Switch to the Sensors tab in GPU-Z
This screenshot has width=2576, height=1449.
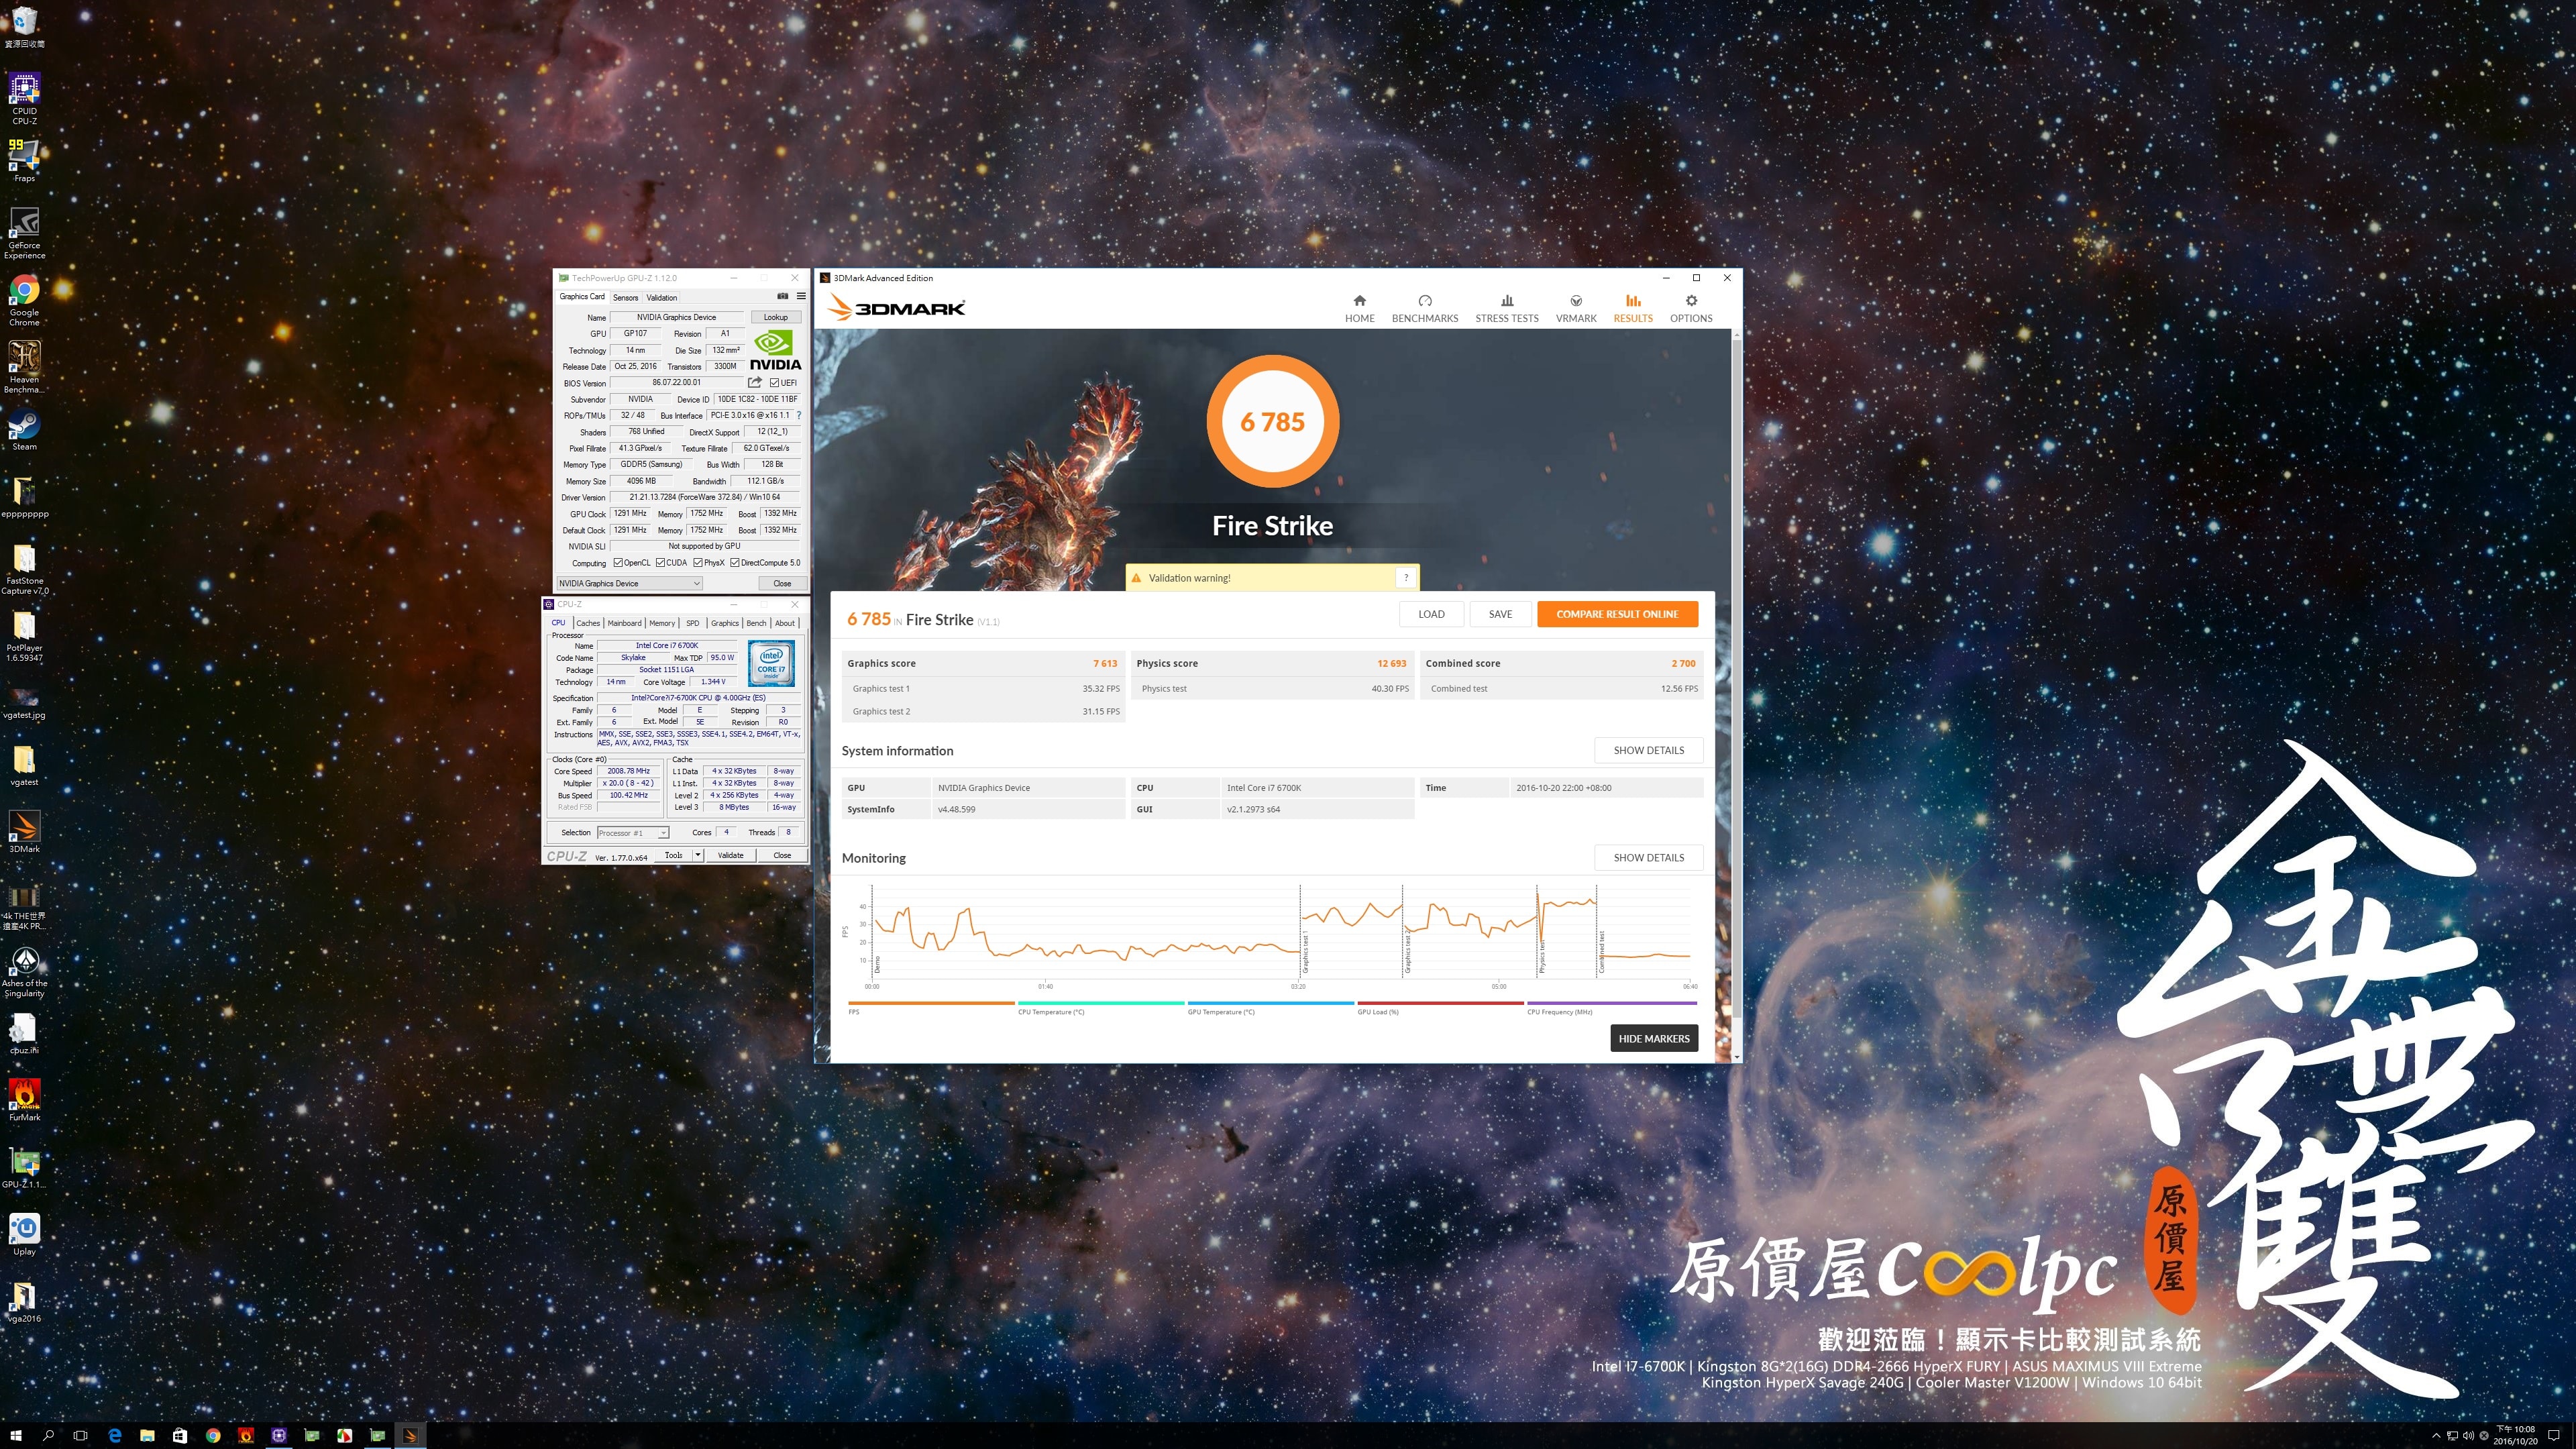pyautogui.click(x=625, y=297)
